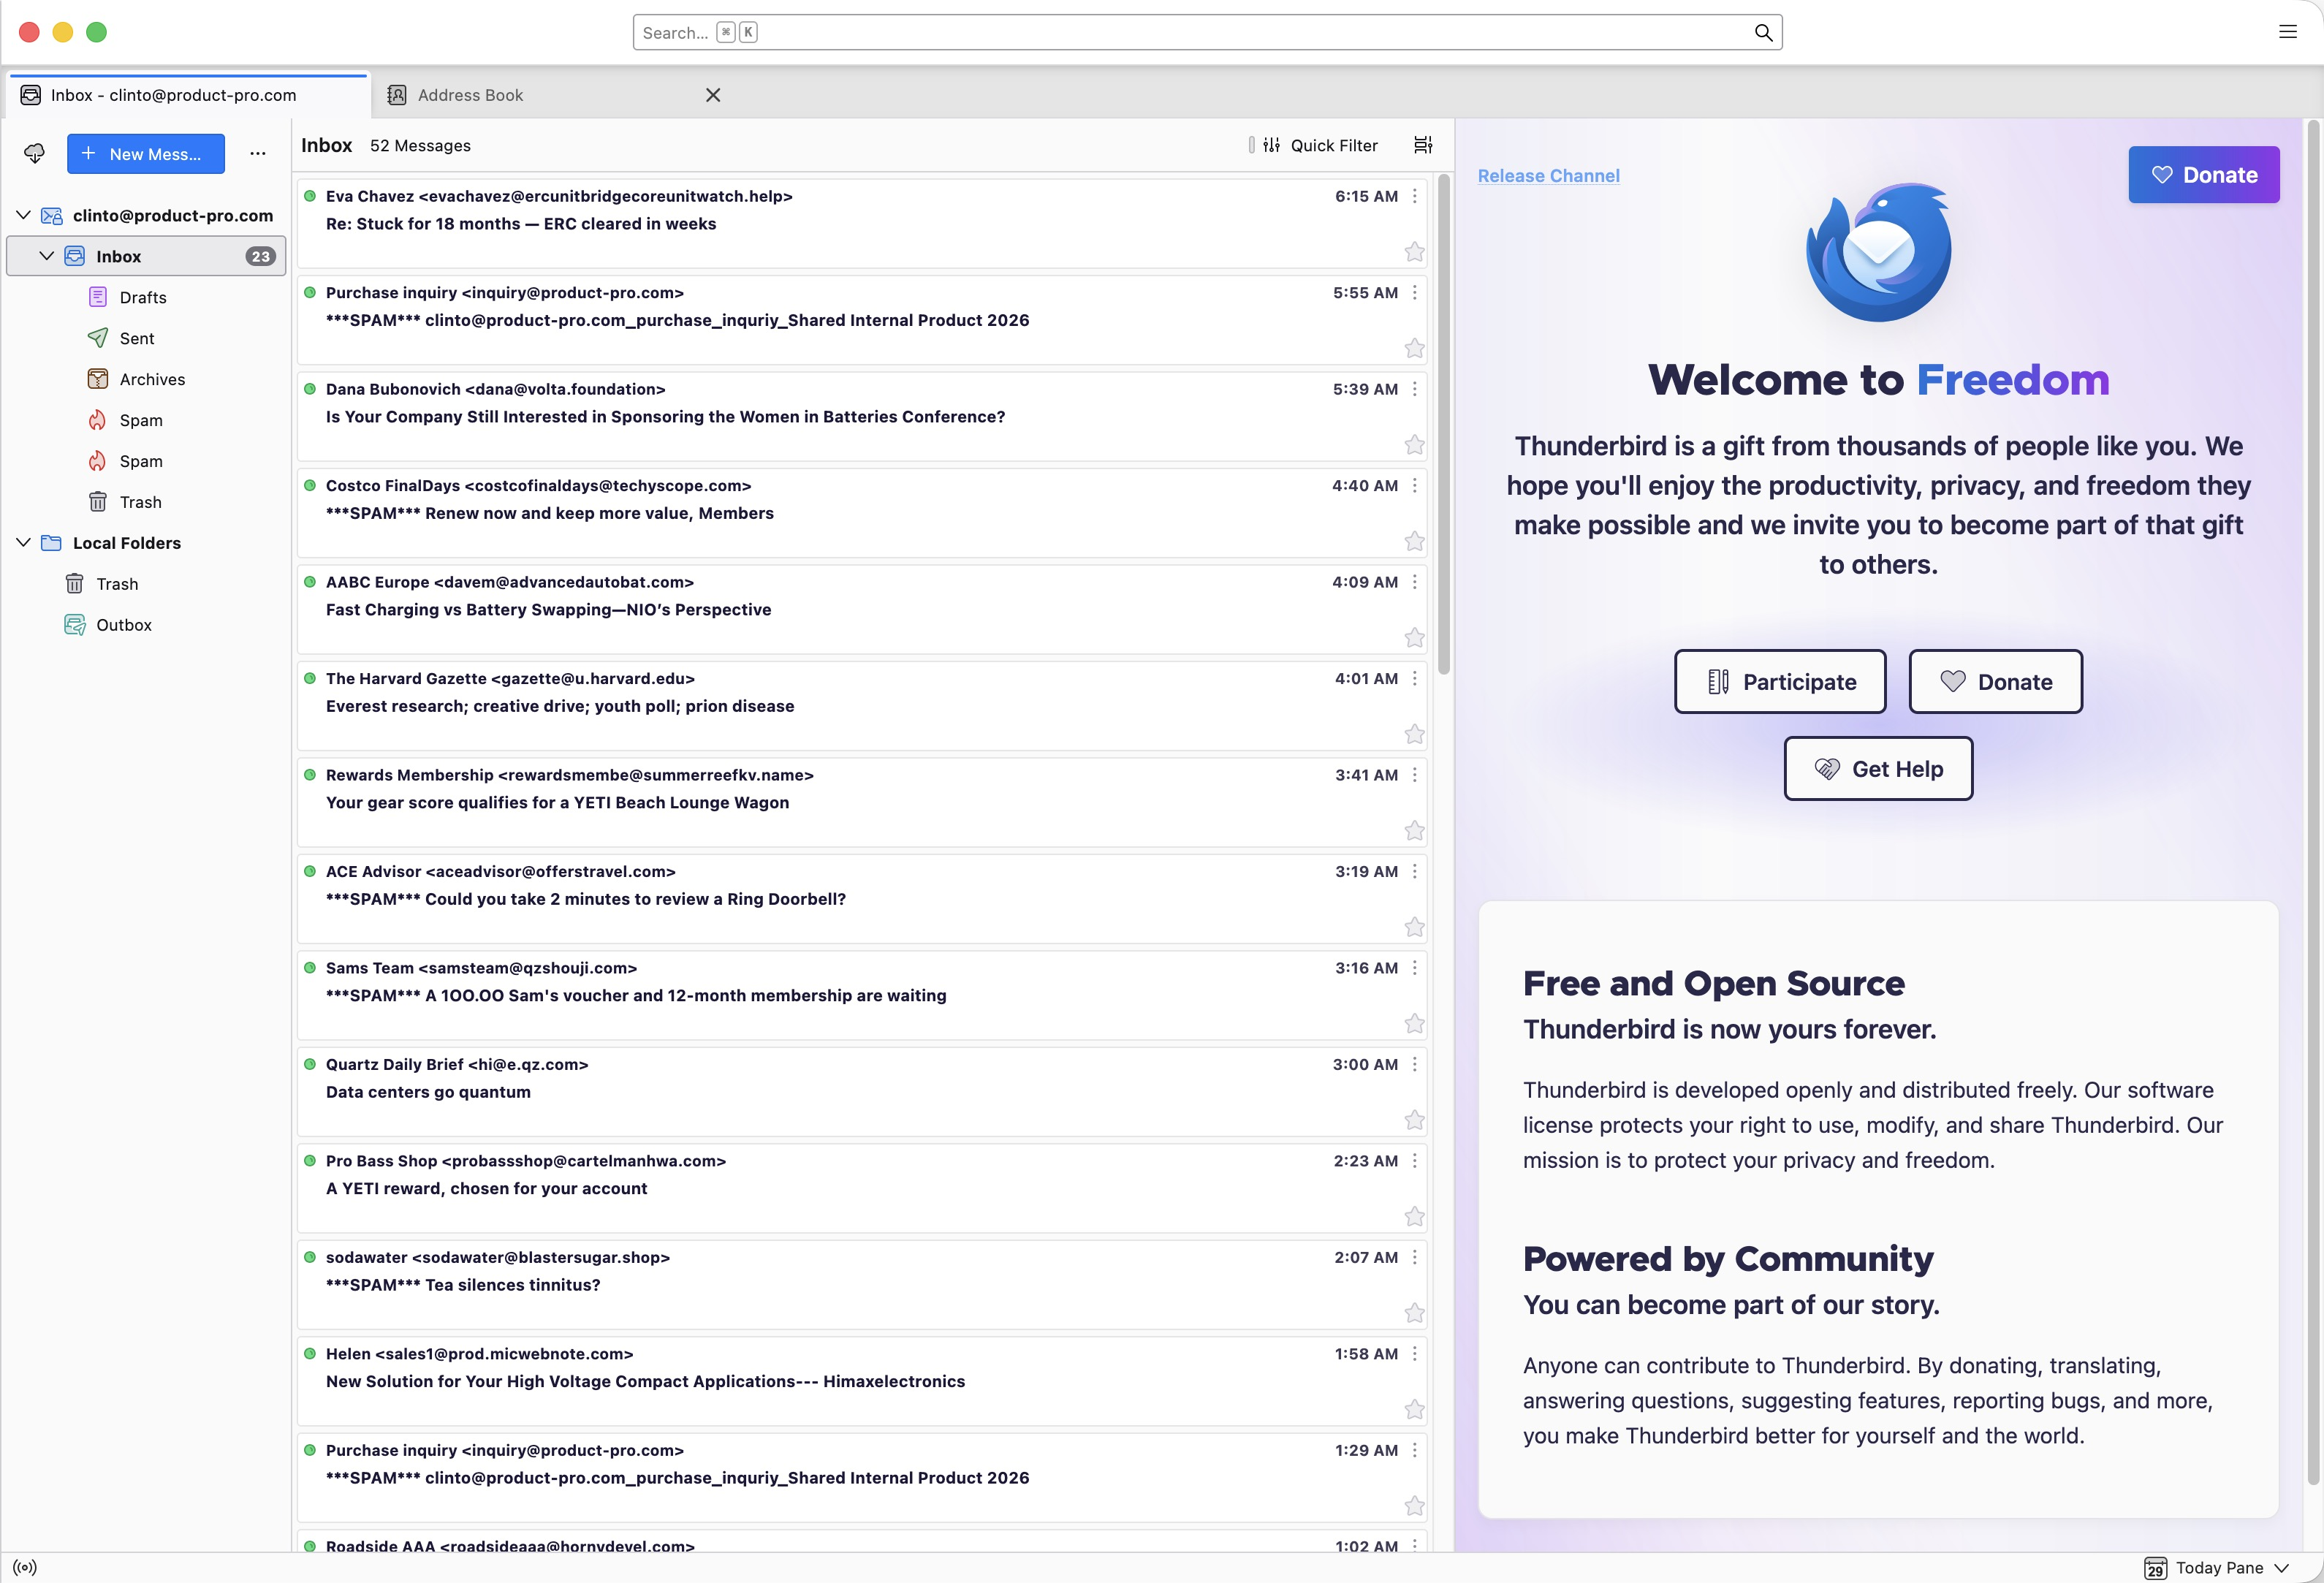Collapse the Local Folders tree
The height and width of the screenshot is (1583, 2324).
pos(24,543)
